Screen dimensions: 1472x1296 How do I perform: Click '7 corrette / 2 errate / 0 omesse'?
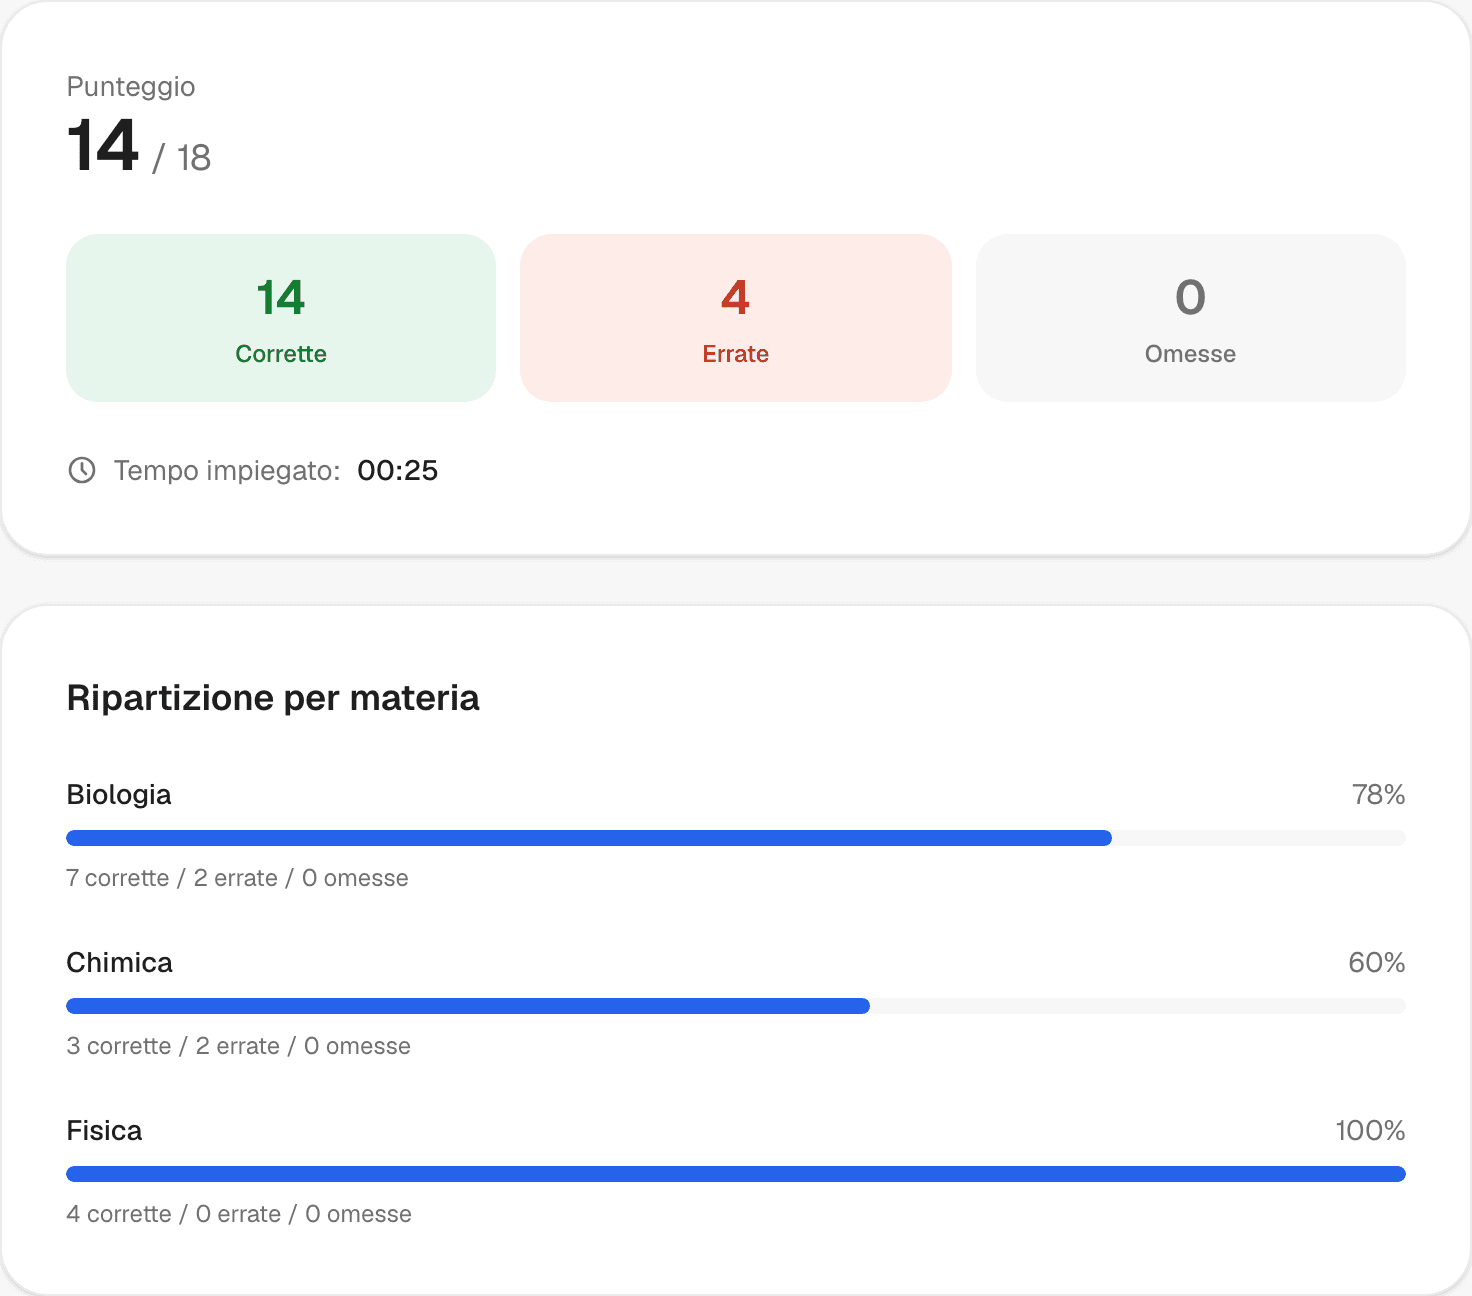pos(237,878)
